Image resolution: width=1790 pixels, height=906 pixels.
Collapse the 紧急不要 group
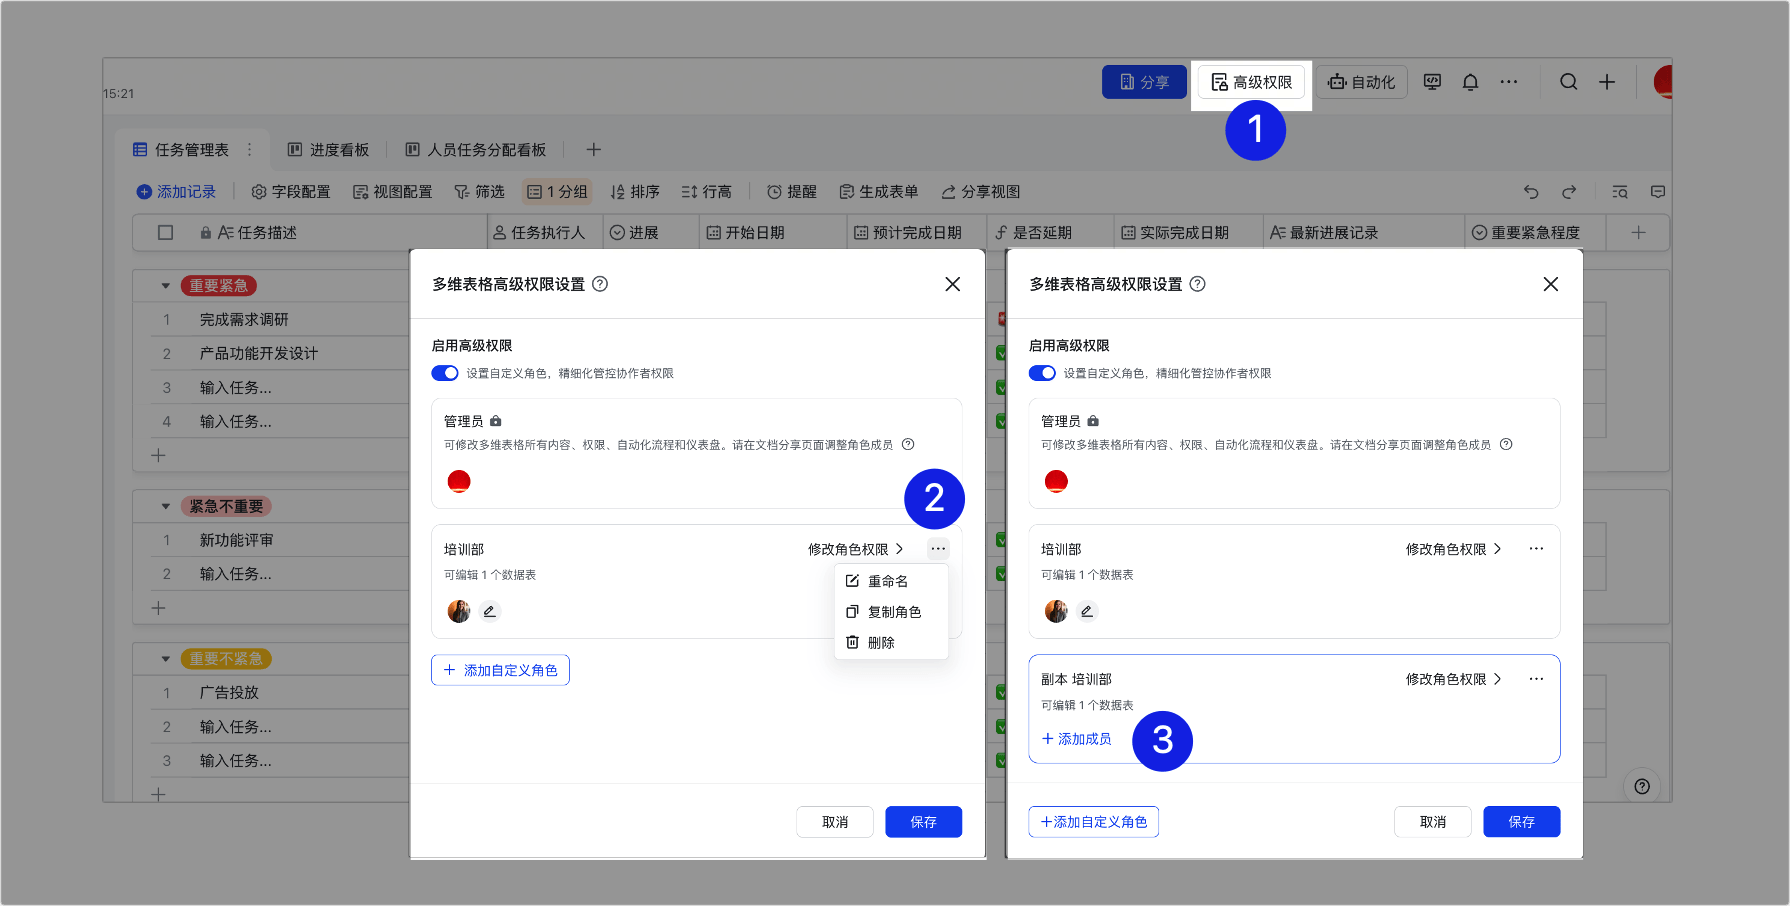click(x=165, y=506)
